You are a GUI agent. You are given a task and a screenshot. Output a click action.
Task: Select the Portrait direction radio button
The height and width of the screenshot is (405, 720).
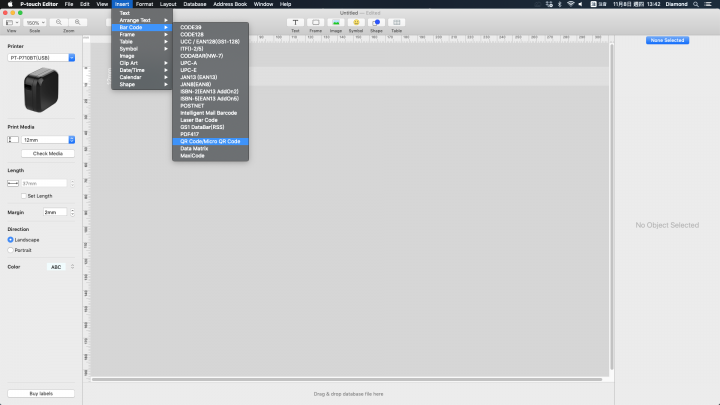tap(11, 250)
